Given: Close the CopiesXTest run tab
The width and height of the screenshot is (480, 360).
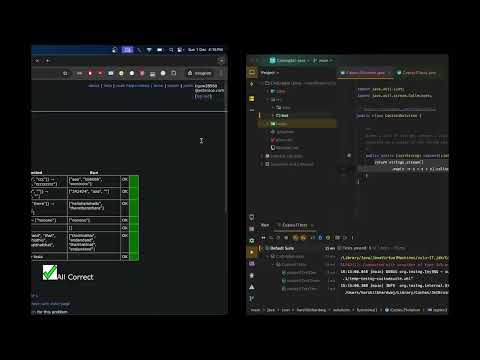Looking at the screenshot, I should coord(312,225).
